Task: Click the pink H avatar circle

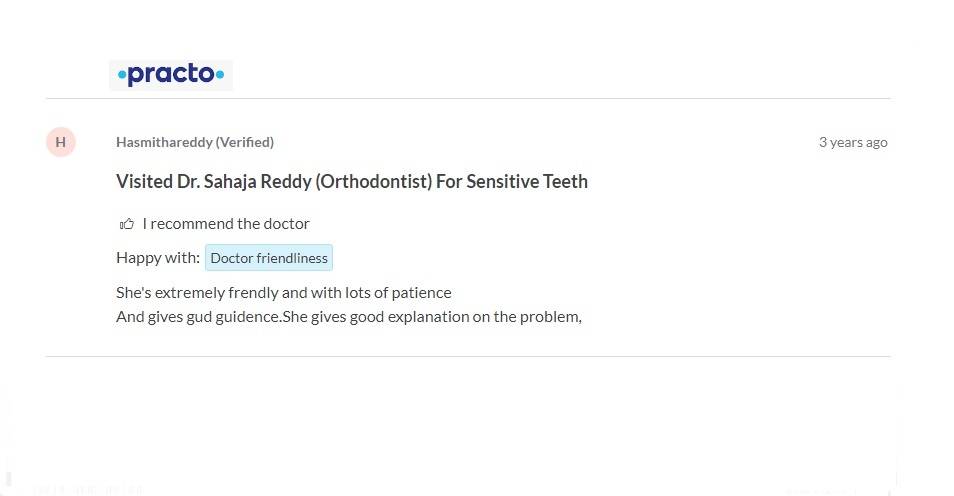Action: point(61,142)
